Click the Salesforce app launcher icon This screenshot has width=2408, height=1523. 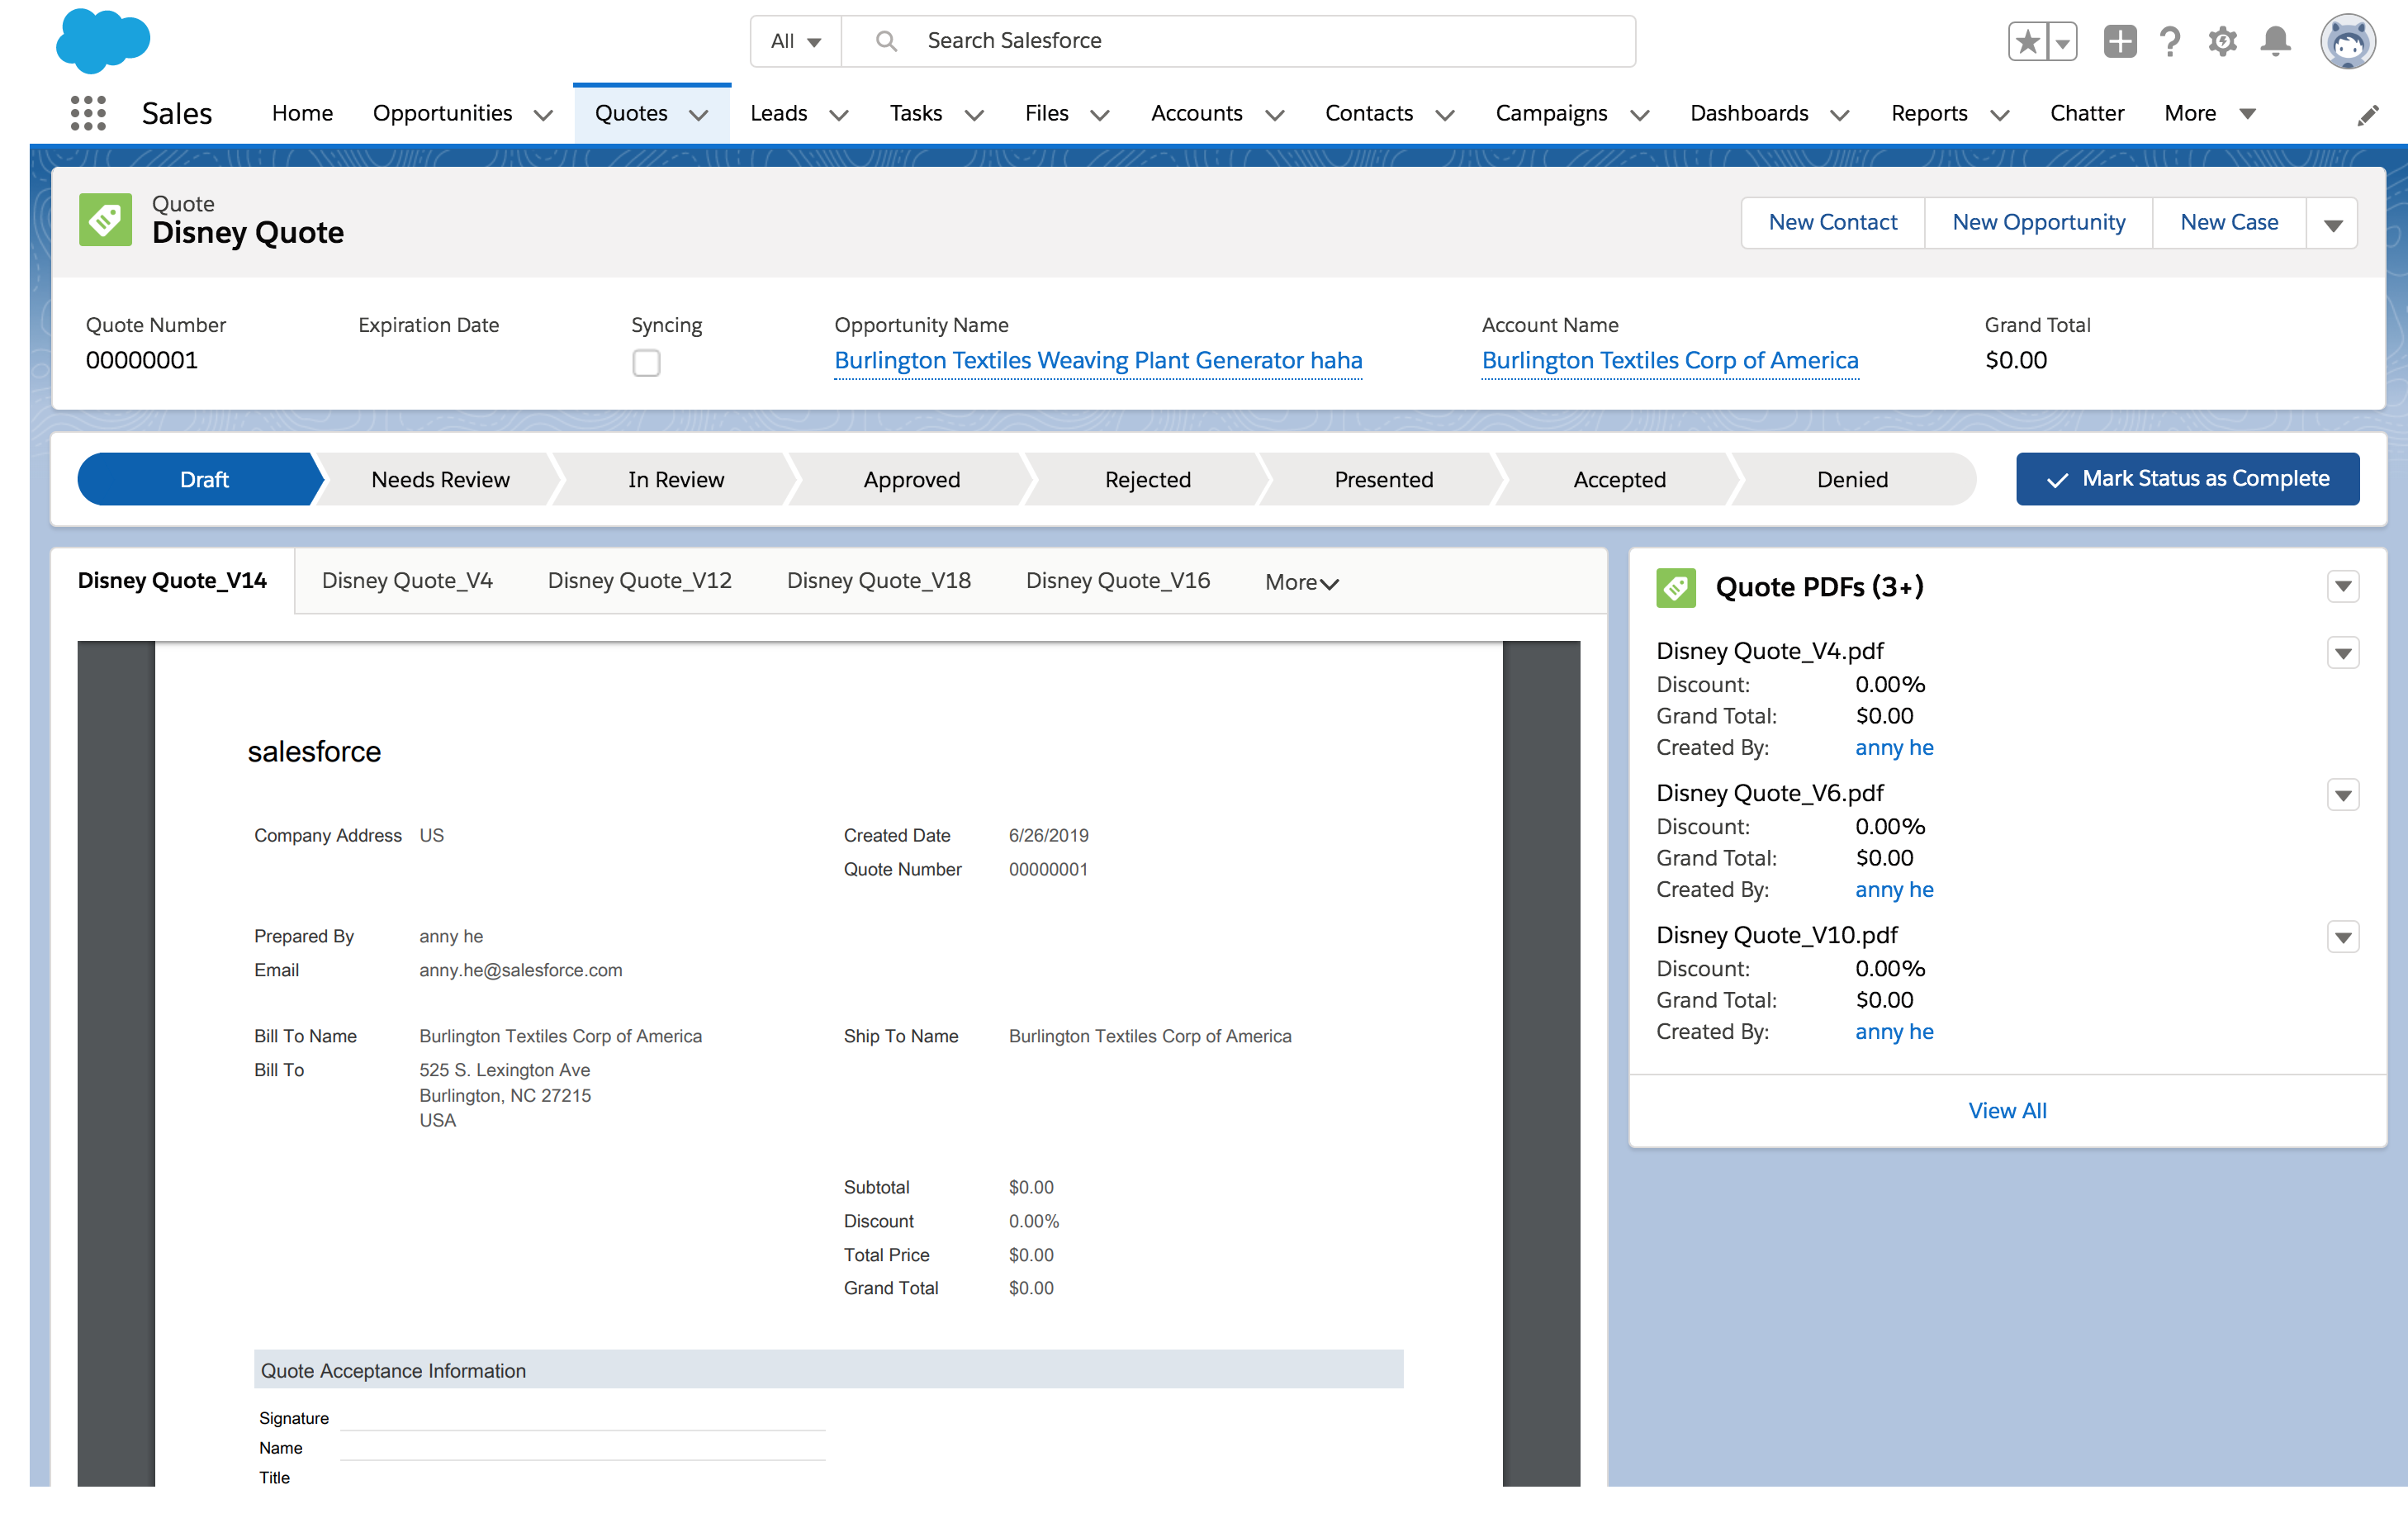pyautogui.click(x=89, y=114)
